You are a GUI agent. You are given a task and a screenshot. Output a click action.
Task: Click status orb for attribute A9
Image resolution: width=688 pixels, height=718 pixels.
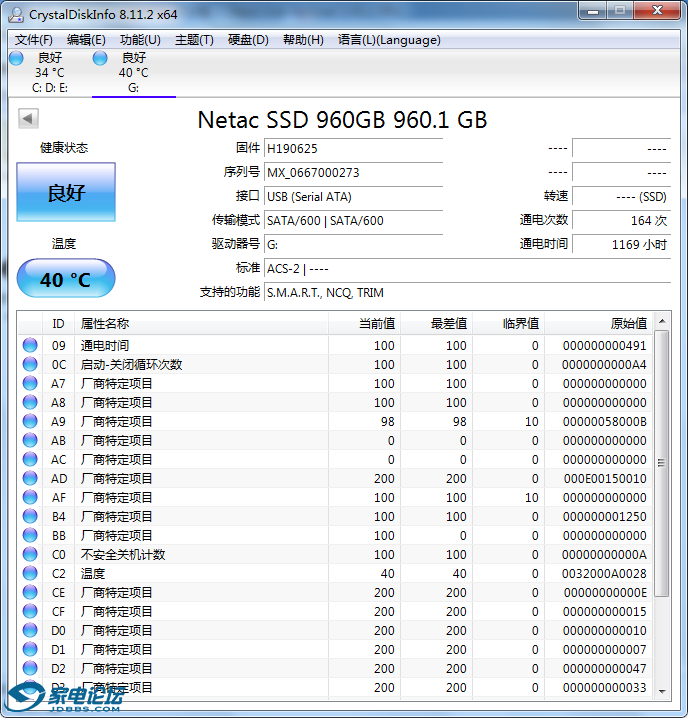[x=30, y=421]
